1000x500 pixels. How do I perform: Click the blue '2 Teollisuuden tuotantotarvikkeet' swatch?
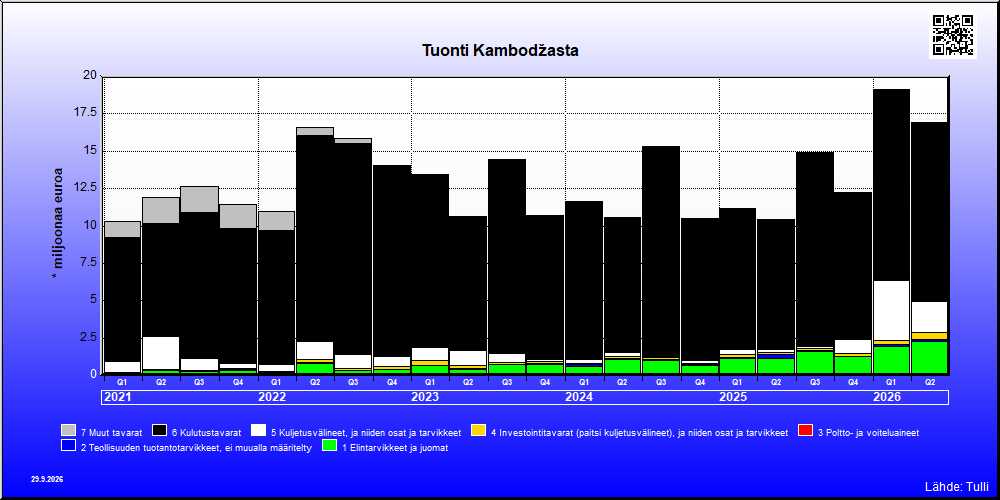[x=69, y=446]
